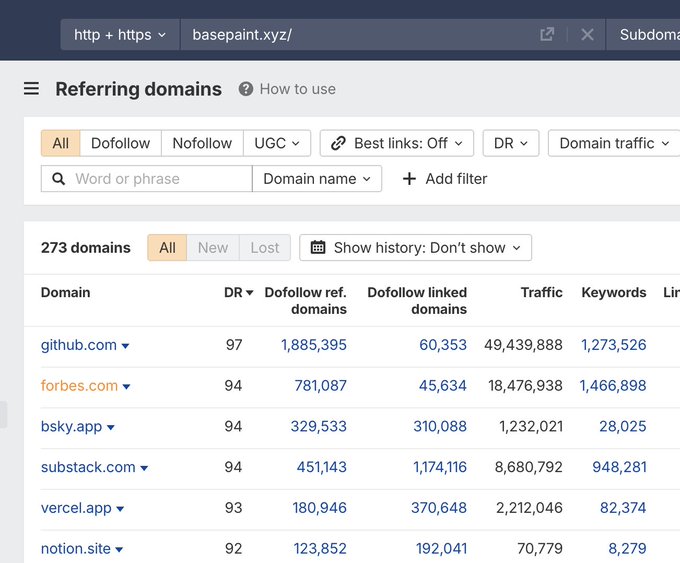Sort by Traffic column header

click(542, 292)
